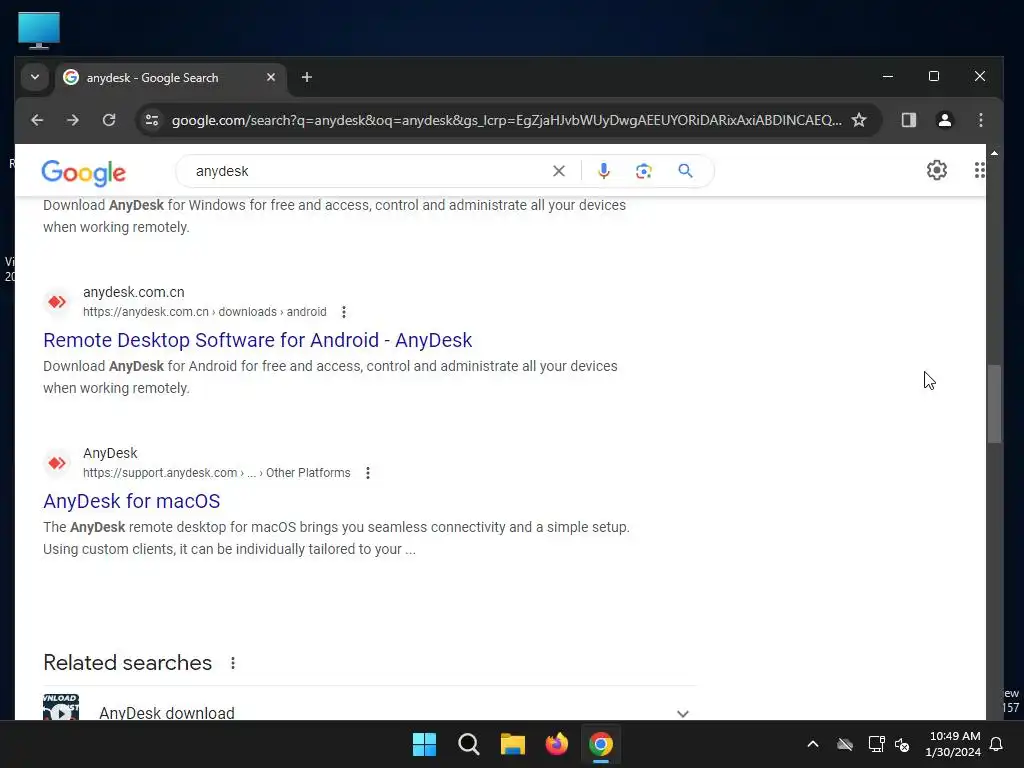This screenshot has height=768, width=1024.
Task: Open network status tray icon
Action: pos(876,744)
